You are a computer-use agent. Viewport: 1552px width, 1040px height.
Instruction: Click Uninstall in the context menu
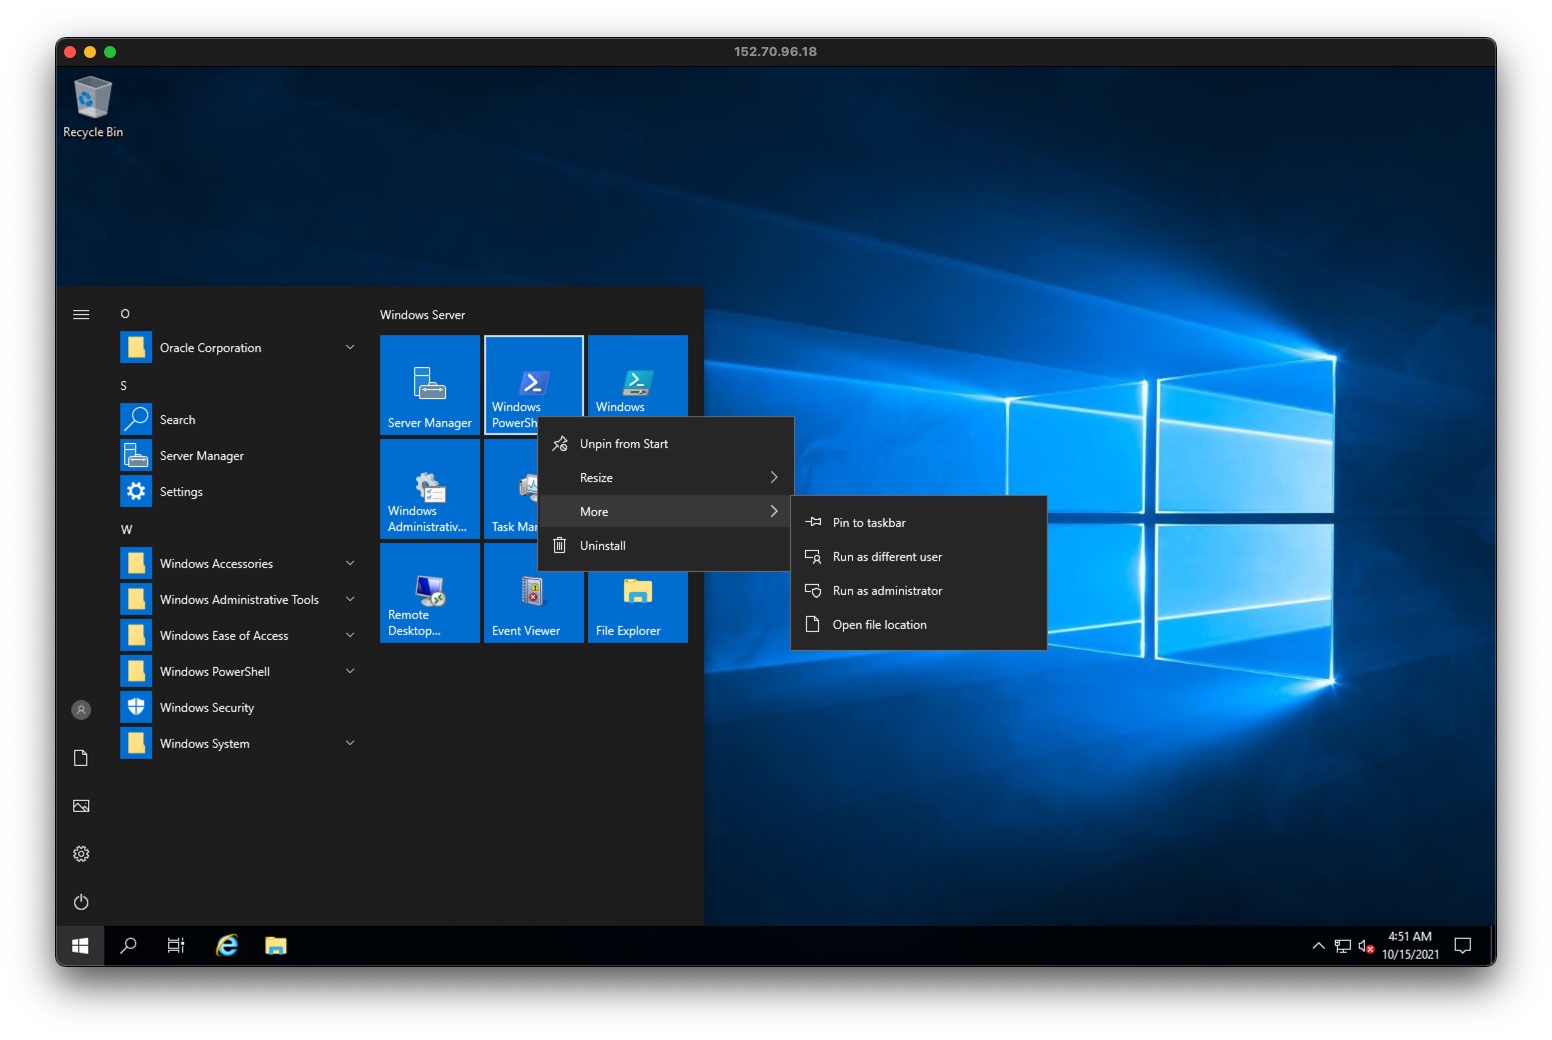tap(603, 545)
